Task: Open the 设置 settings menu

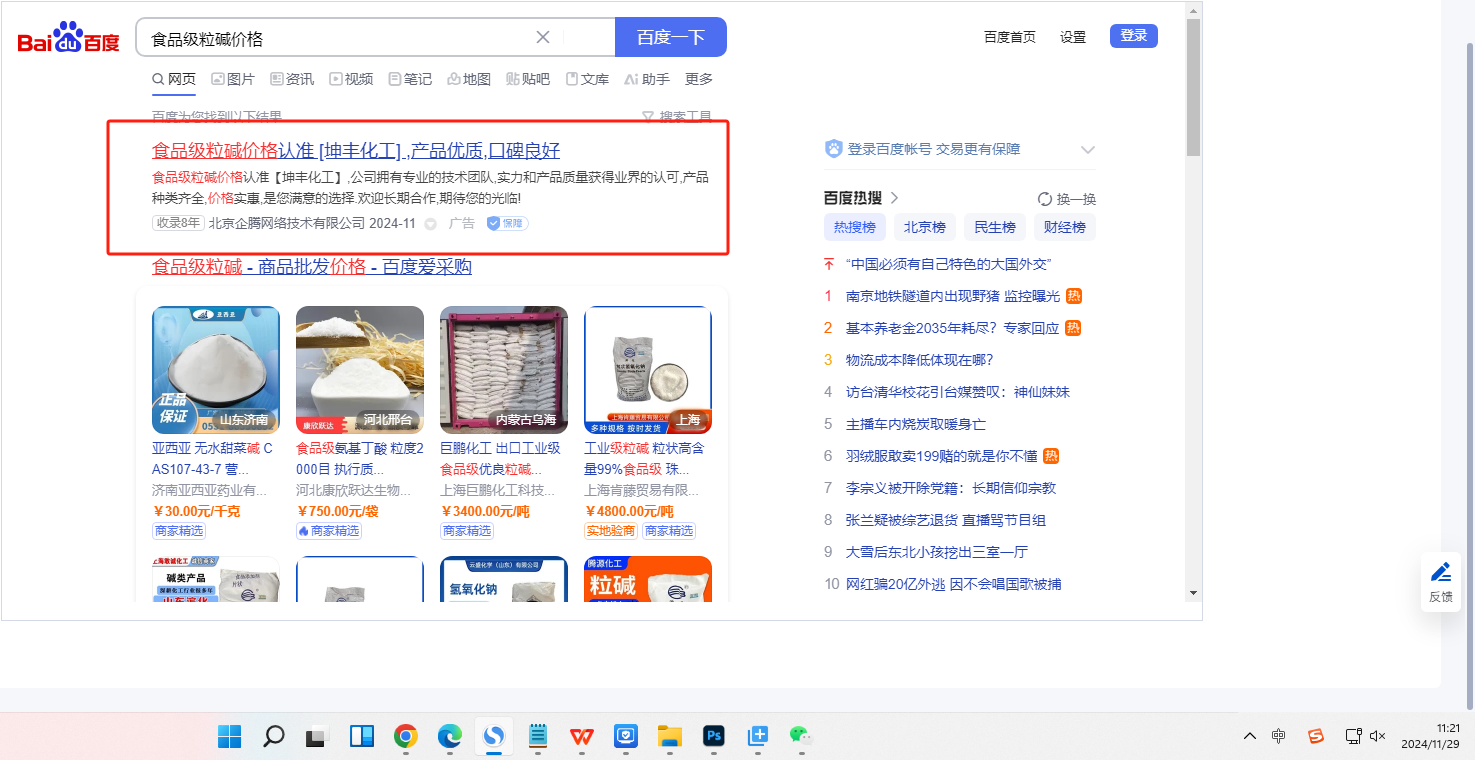Action: pos(1073,37)
